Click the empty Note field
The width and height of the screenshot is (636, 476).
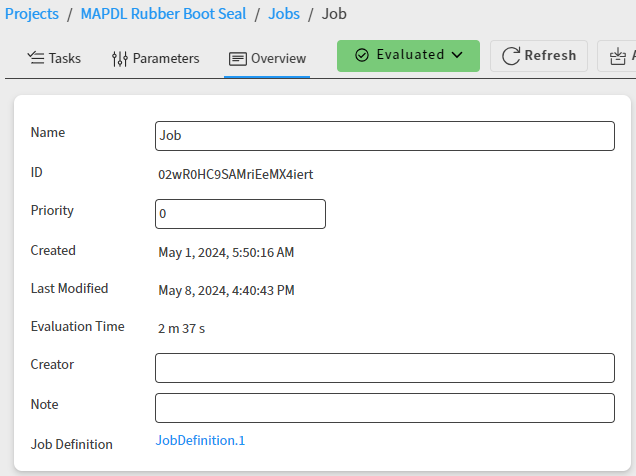384,408
